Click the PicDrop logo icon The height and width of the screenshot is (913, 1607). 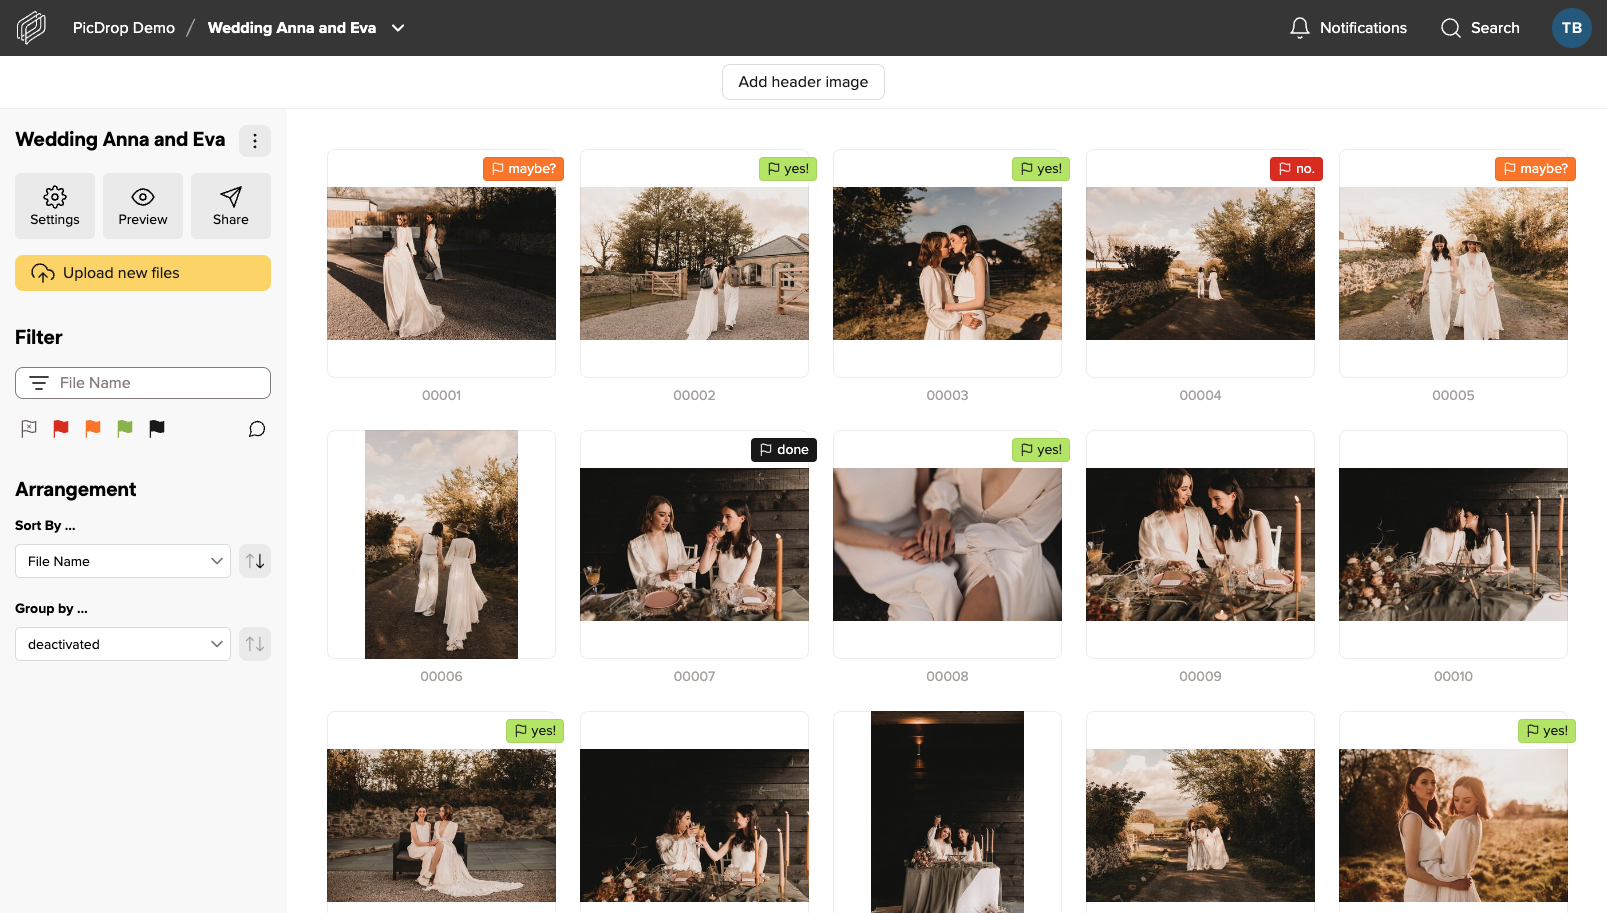31,28
